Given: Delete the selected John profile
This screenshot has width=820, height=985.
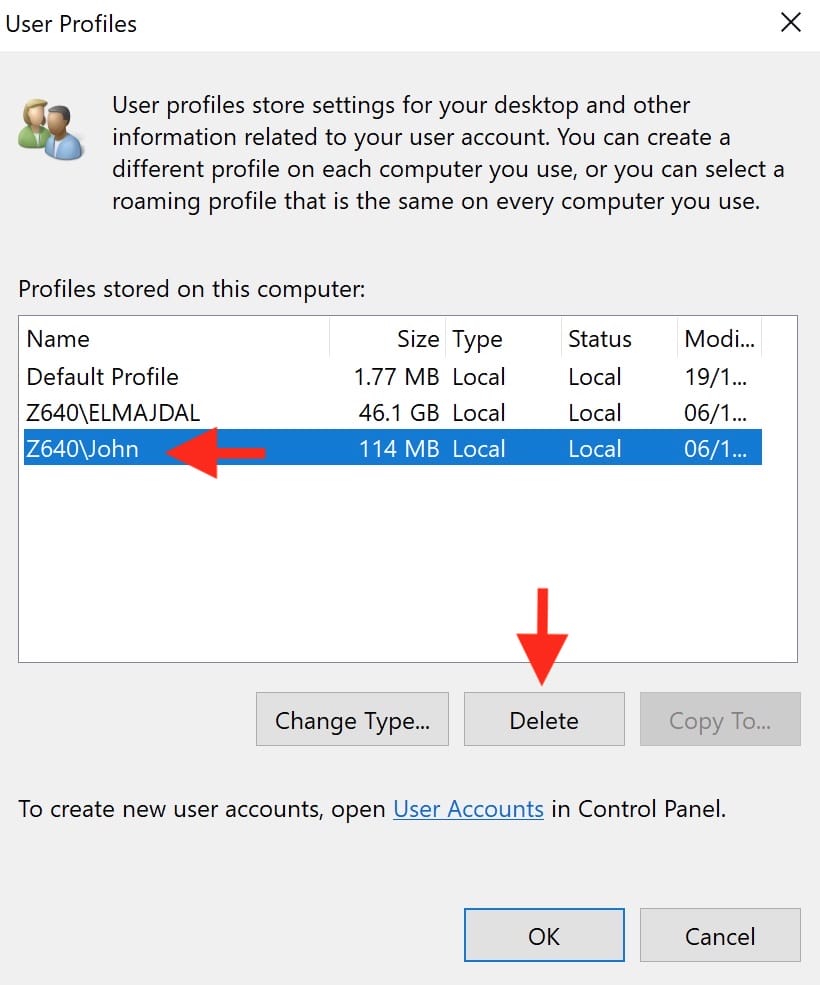Looking at the screenshot, I should coord(544,719).
